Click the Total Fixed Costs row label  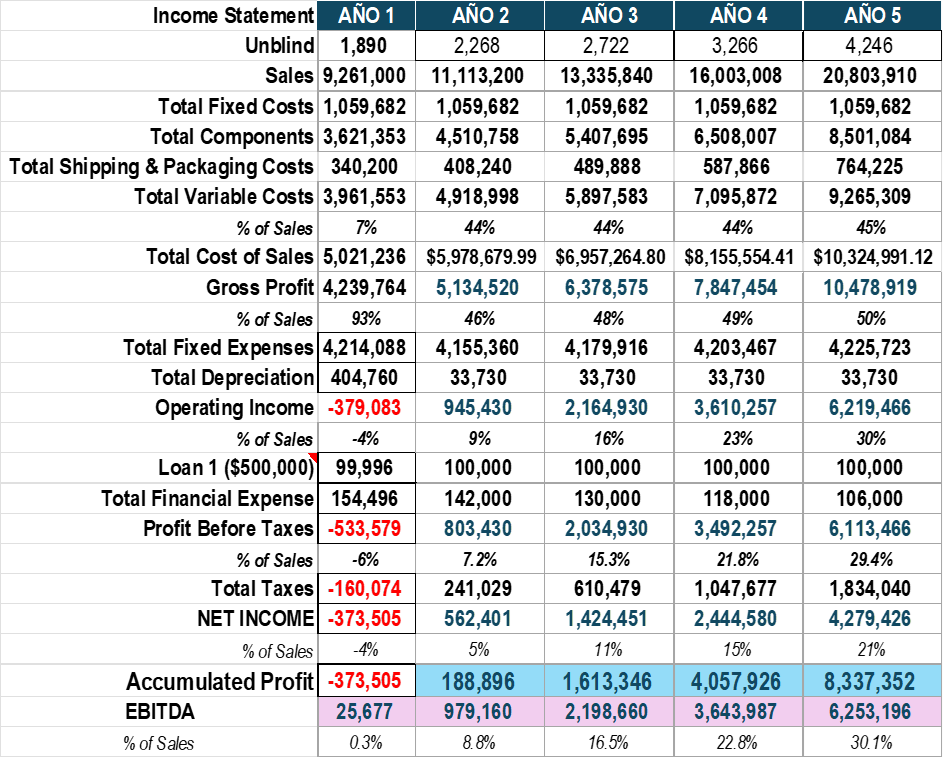click(236, 106)
